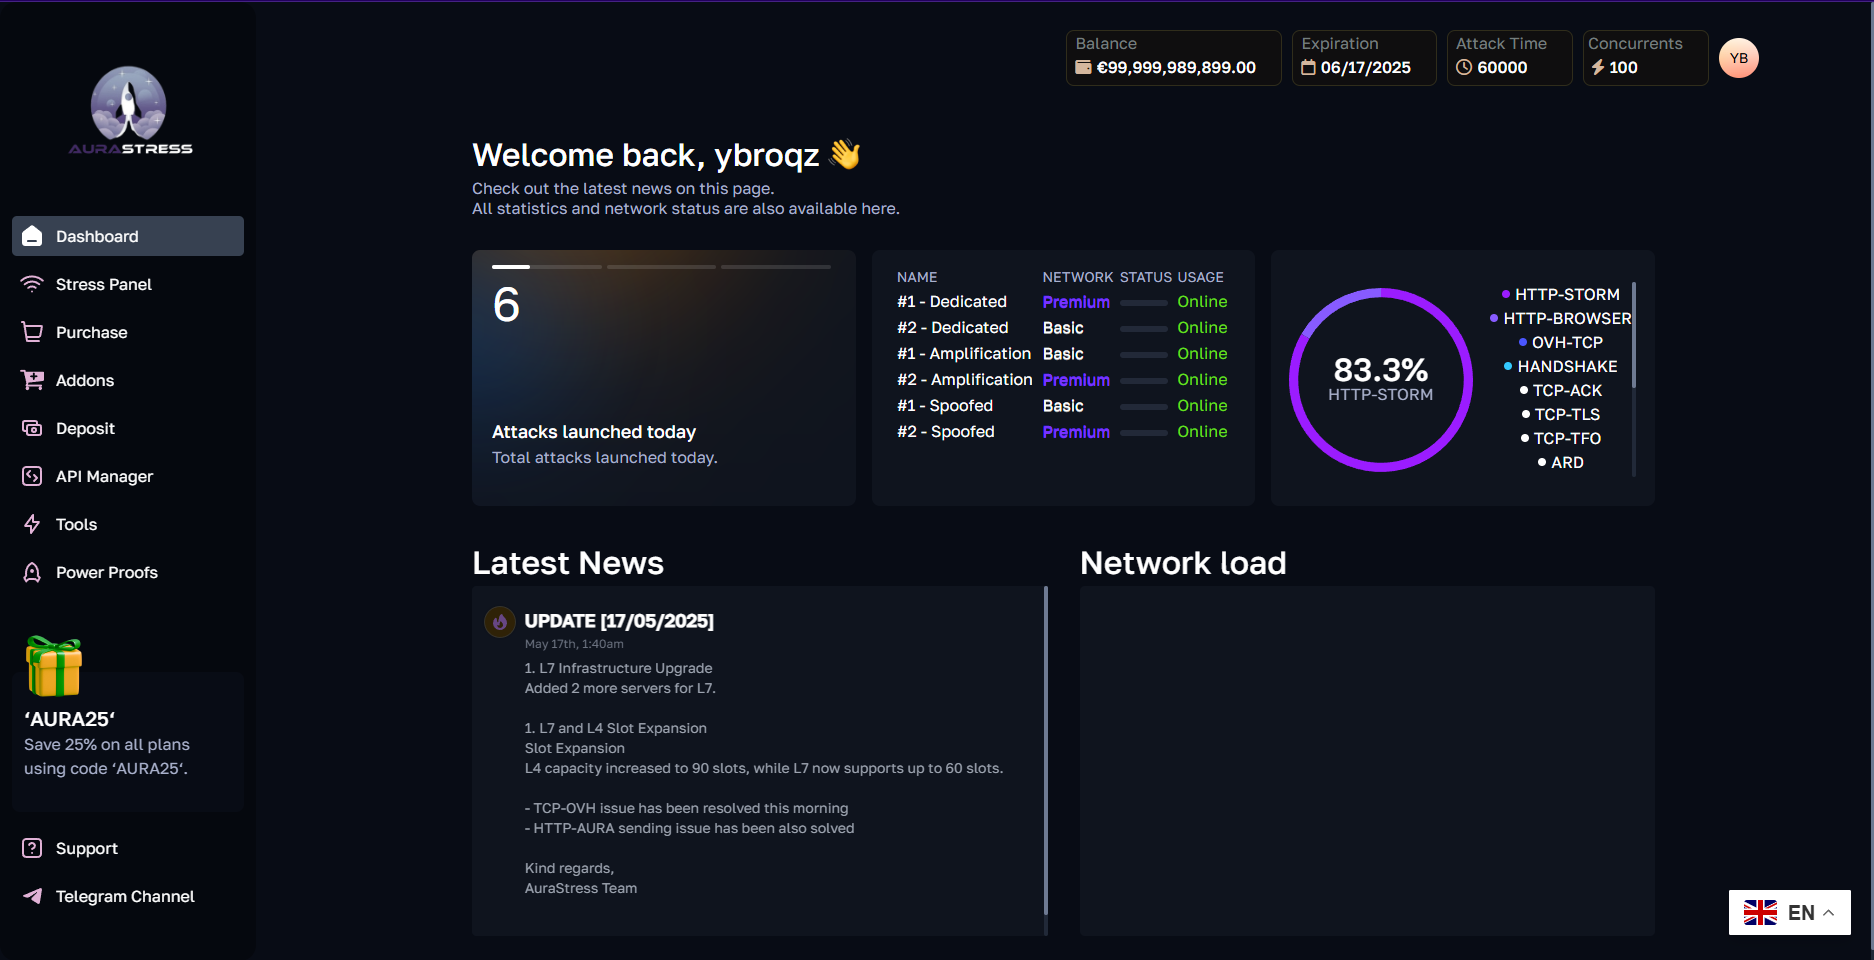Click the 'May 17th, 1:40am' timestamp

click(574, 644)
